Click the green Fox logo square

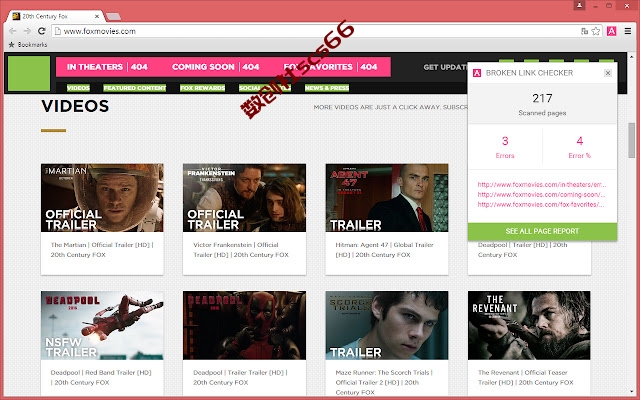tap(29, 73)
